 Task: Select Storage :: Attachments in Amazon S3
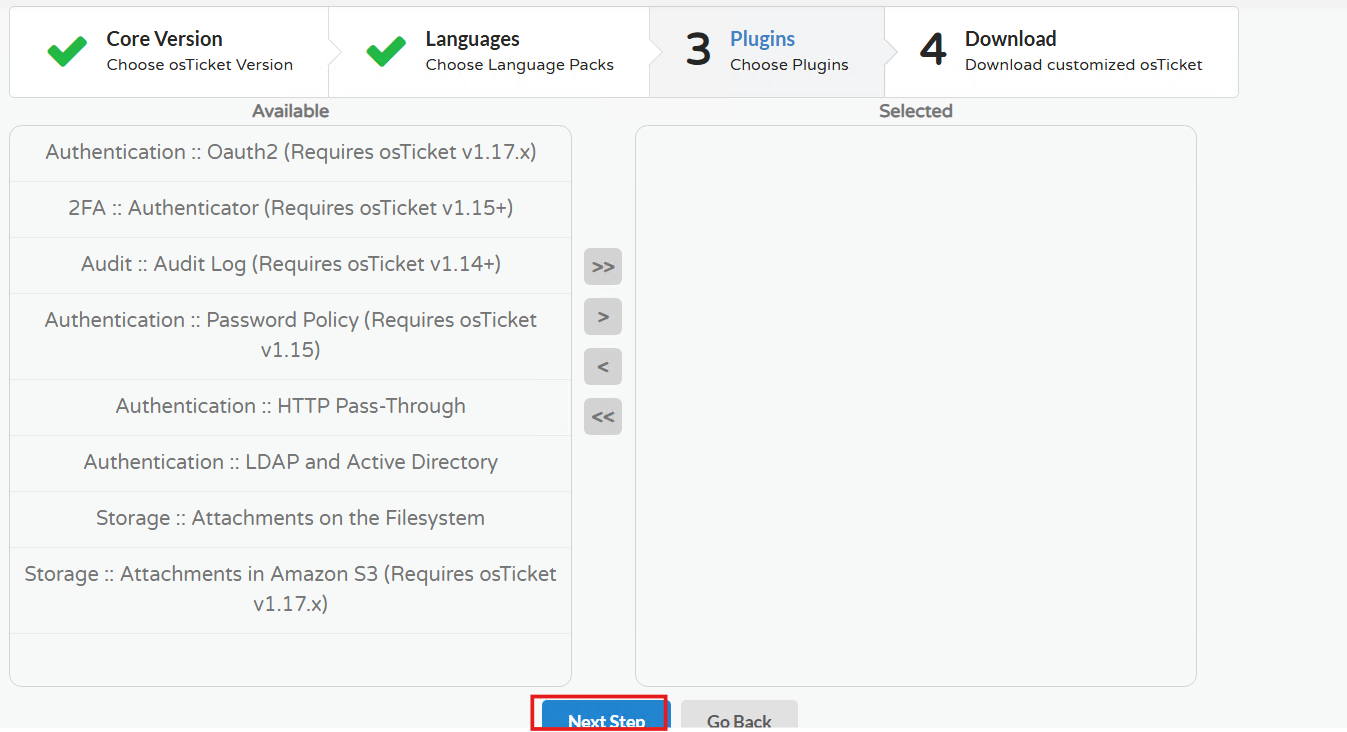(291, 590)
